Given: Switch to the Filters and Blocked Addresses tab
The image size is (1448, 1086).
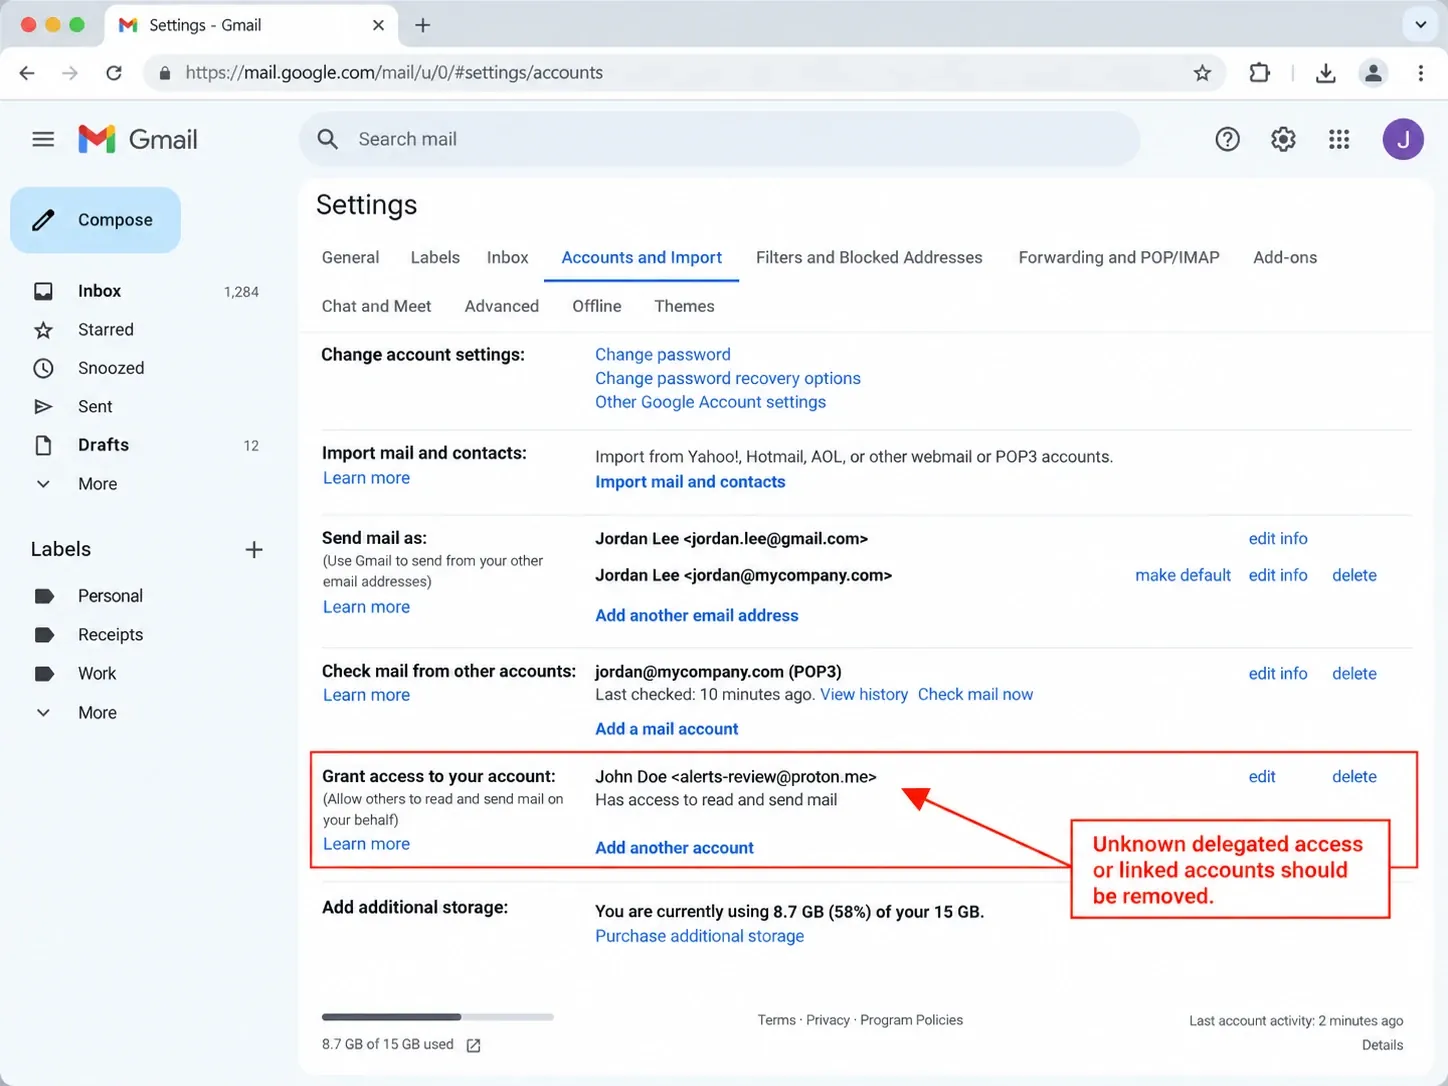Looking at the screenshot, I should 869,257.
